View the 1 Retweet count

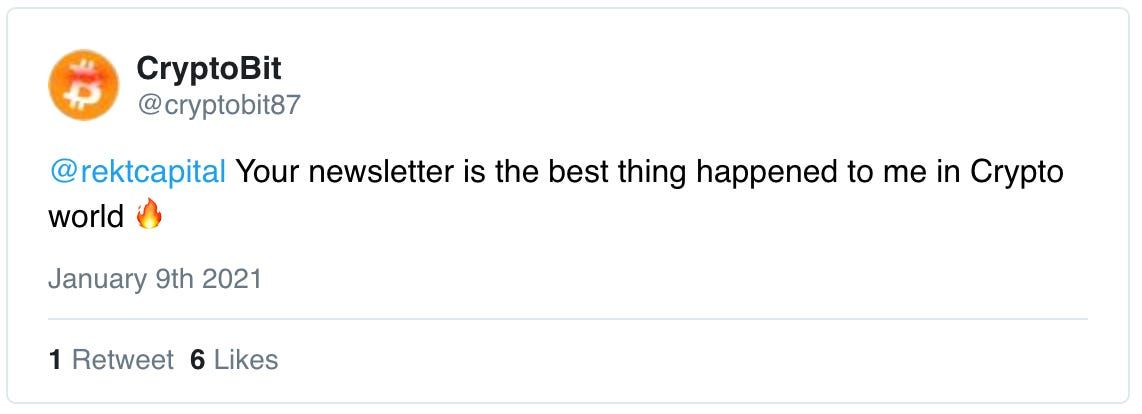click(x=110, y=360)
